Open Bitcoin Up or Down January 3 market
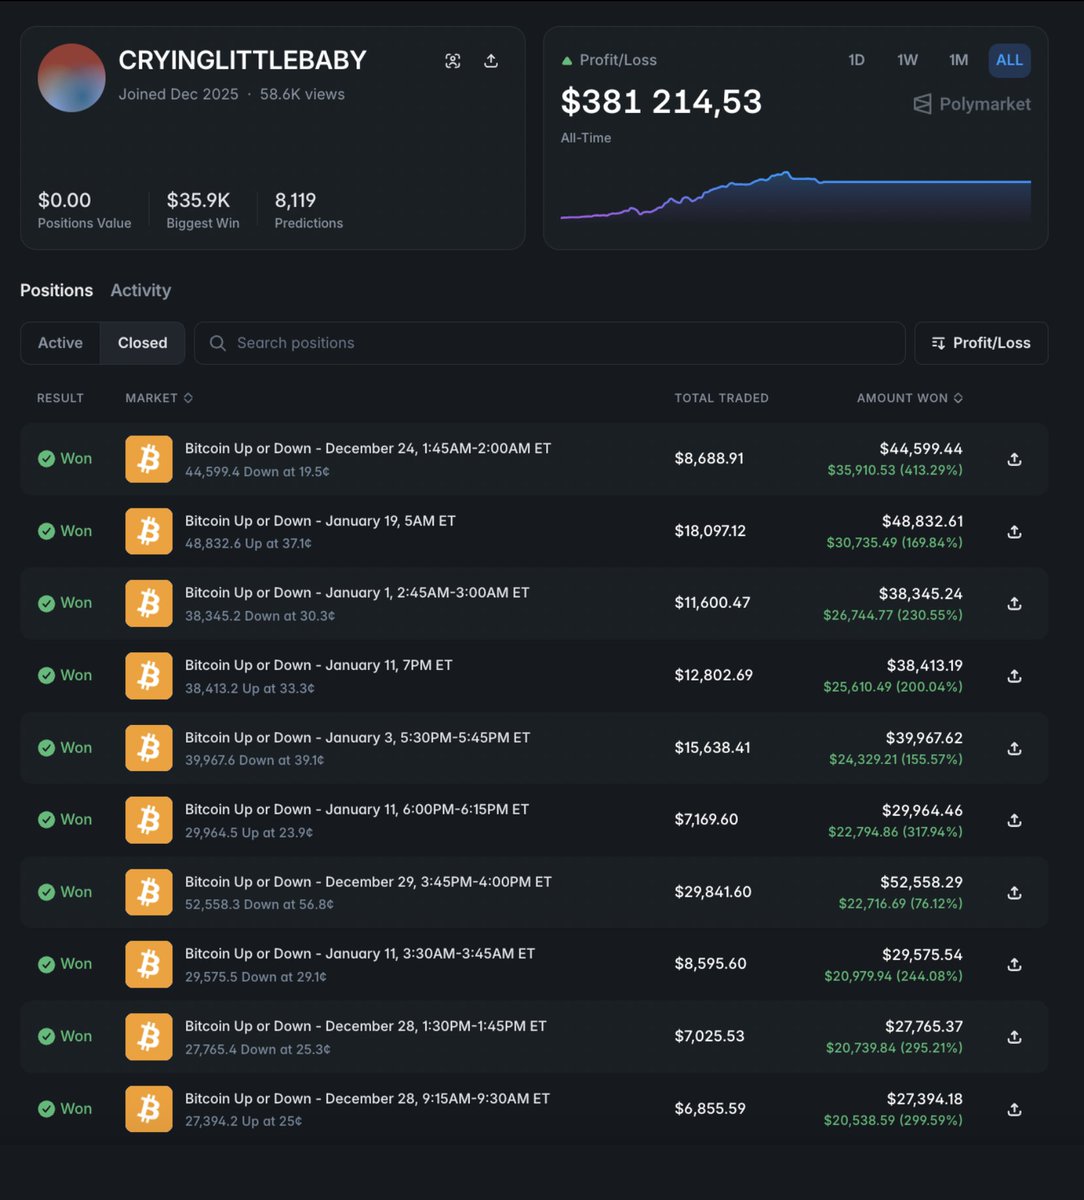1084x1200 pixels. [x=358, y=737]
